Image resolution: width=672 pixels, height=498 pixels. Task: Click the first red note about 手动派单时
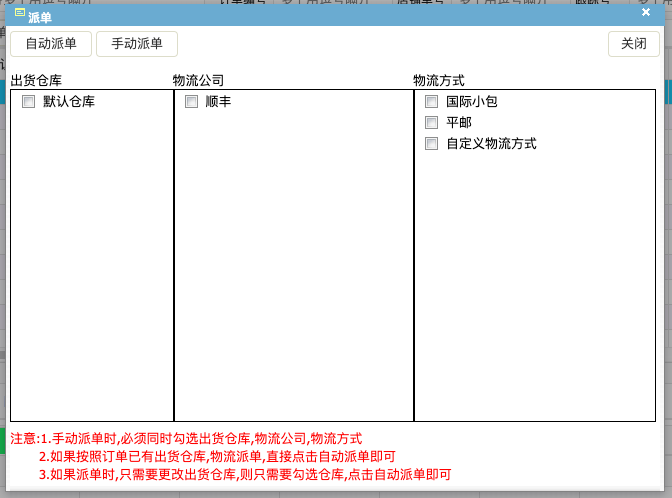tap(186, 438)
